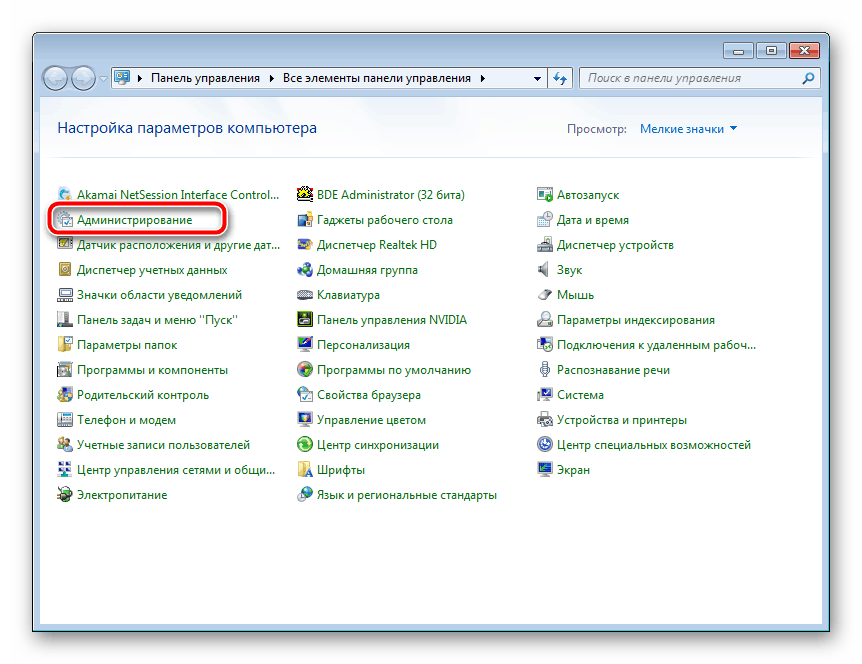Open the Программы и компоненты link
Screen dimensions: 862x664
[x=152, y=370]
